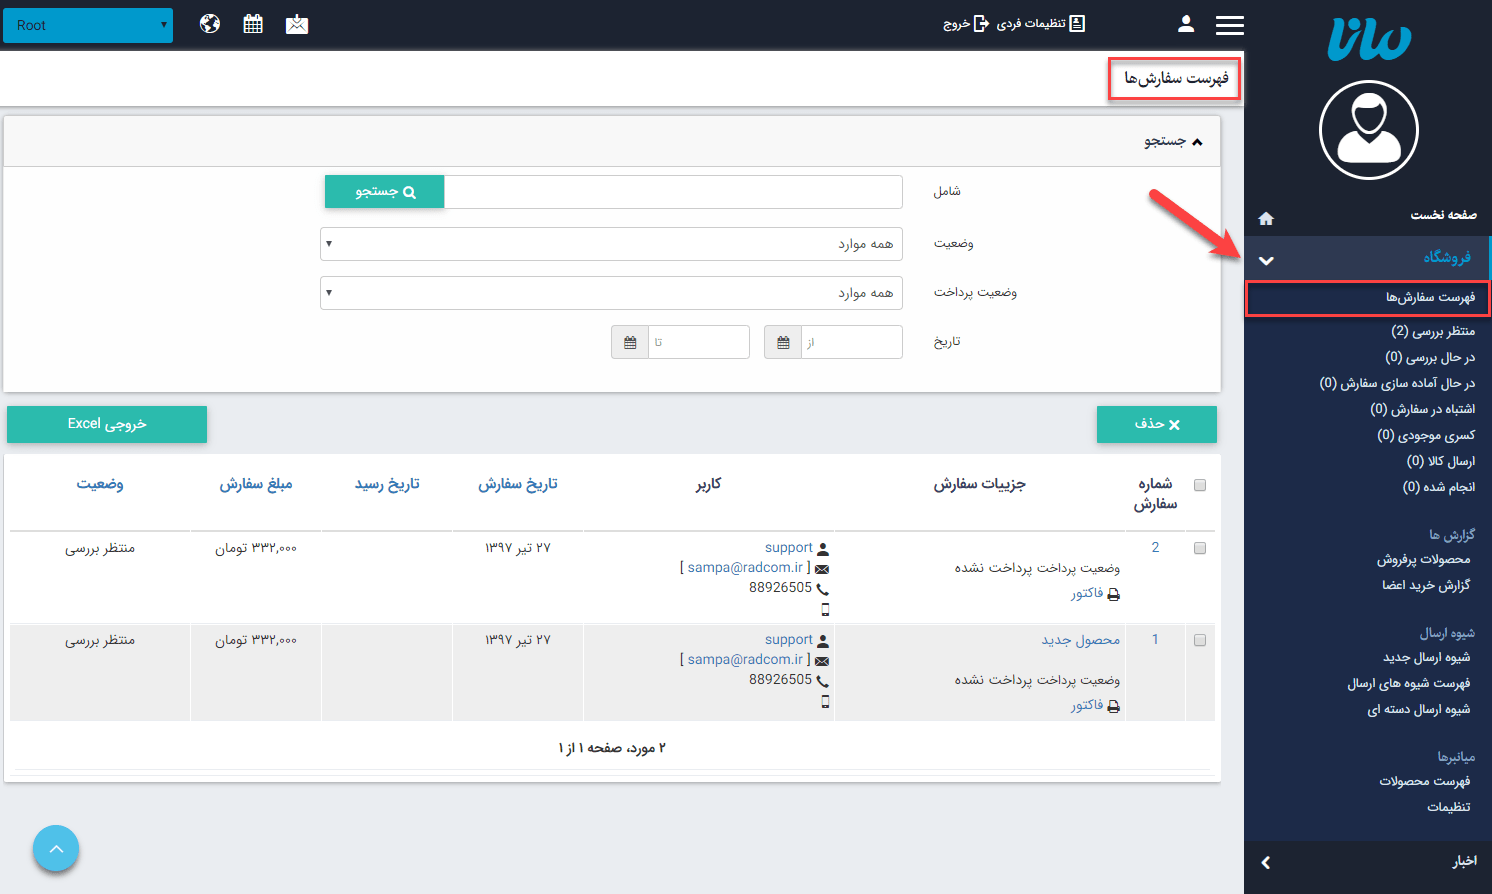Click the scroll-to-top arrow button
The height and width of the screenshot is (894, 1492).
(55, 847)
